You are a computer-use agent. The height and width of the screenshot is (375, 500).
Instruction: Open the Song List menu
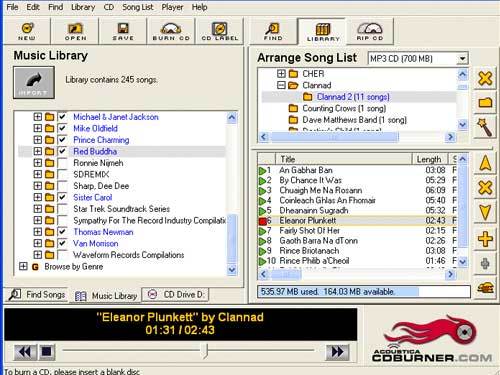[x=138, y=7]
